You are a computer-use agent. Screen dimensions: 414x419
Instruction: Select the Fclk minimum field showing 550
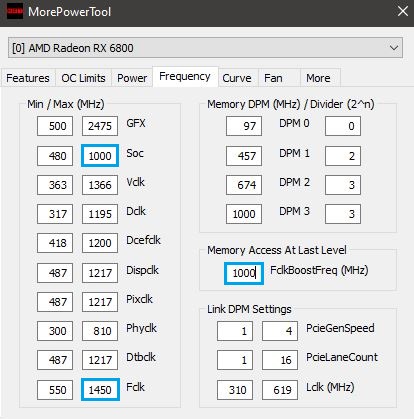(55, 390)
